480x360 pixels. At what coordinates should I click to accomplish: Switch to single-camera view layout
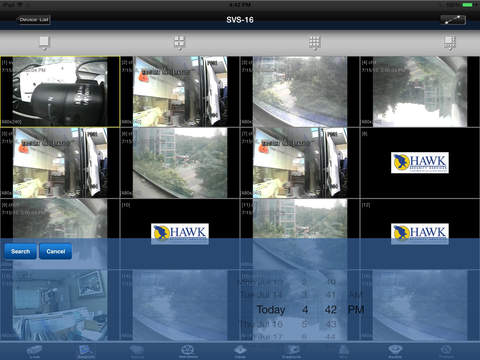[44, 43]
